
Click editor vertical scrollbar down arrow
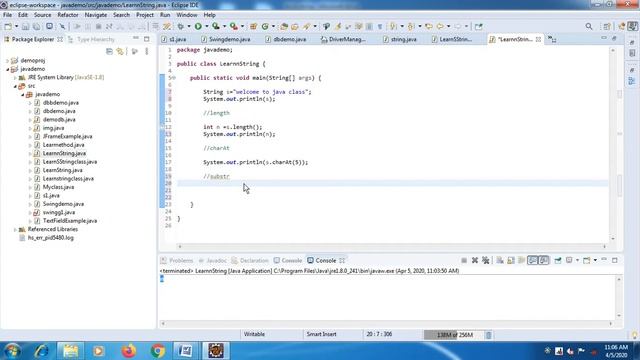click(613, 239)
